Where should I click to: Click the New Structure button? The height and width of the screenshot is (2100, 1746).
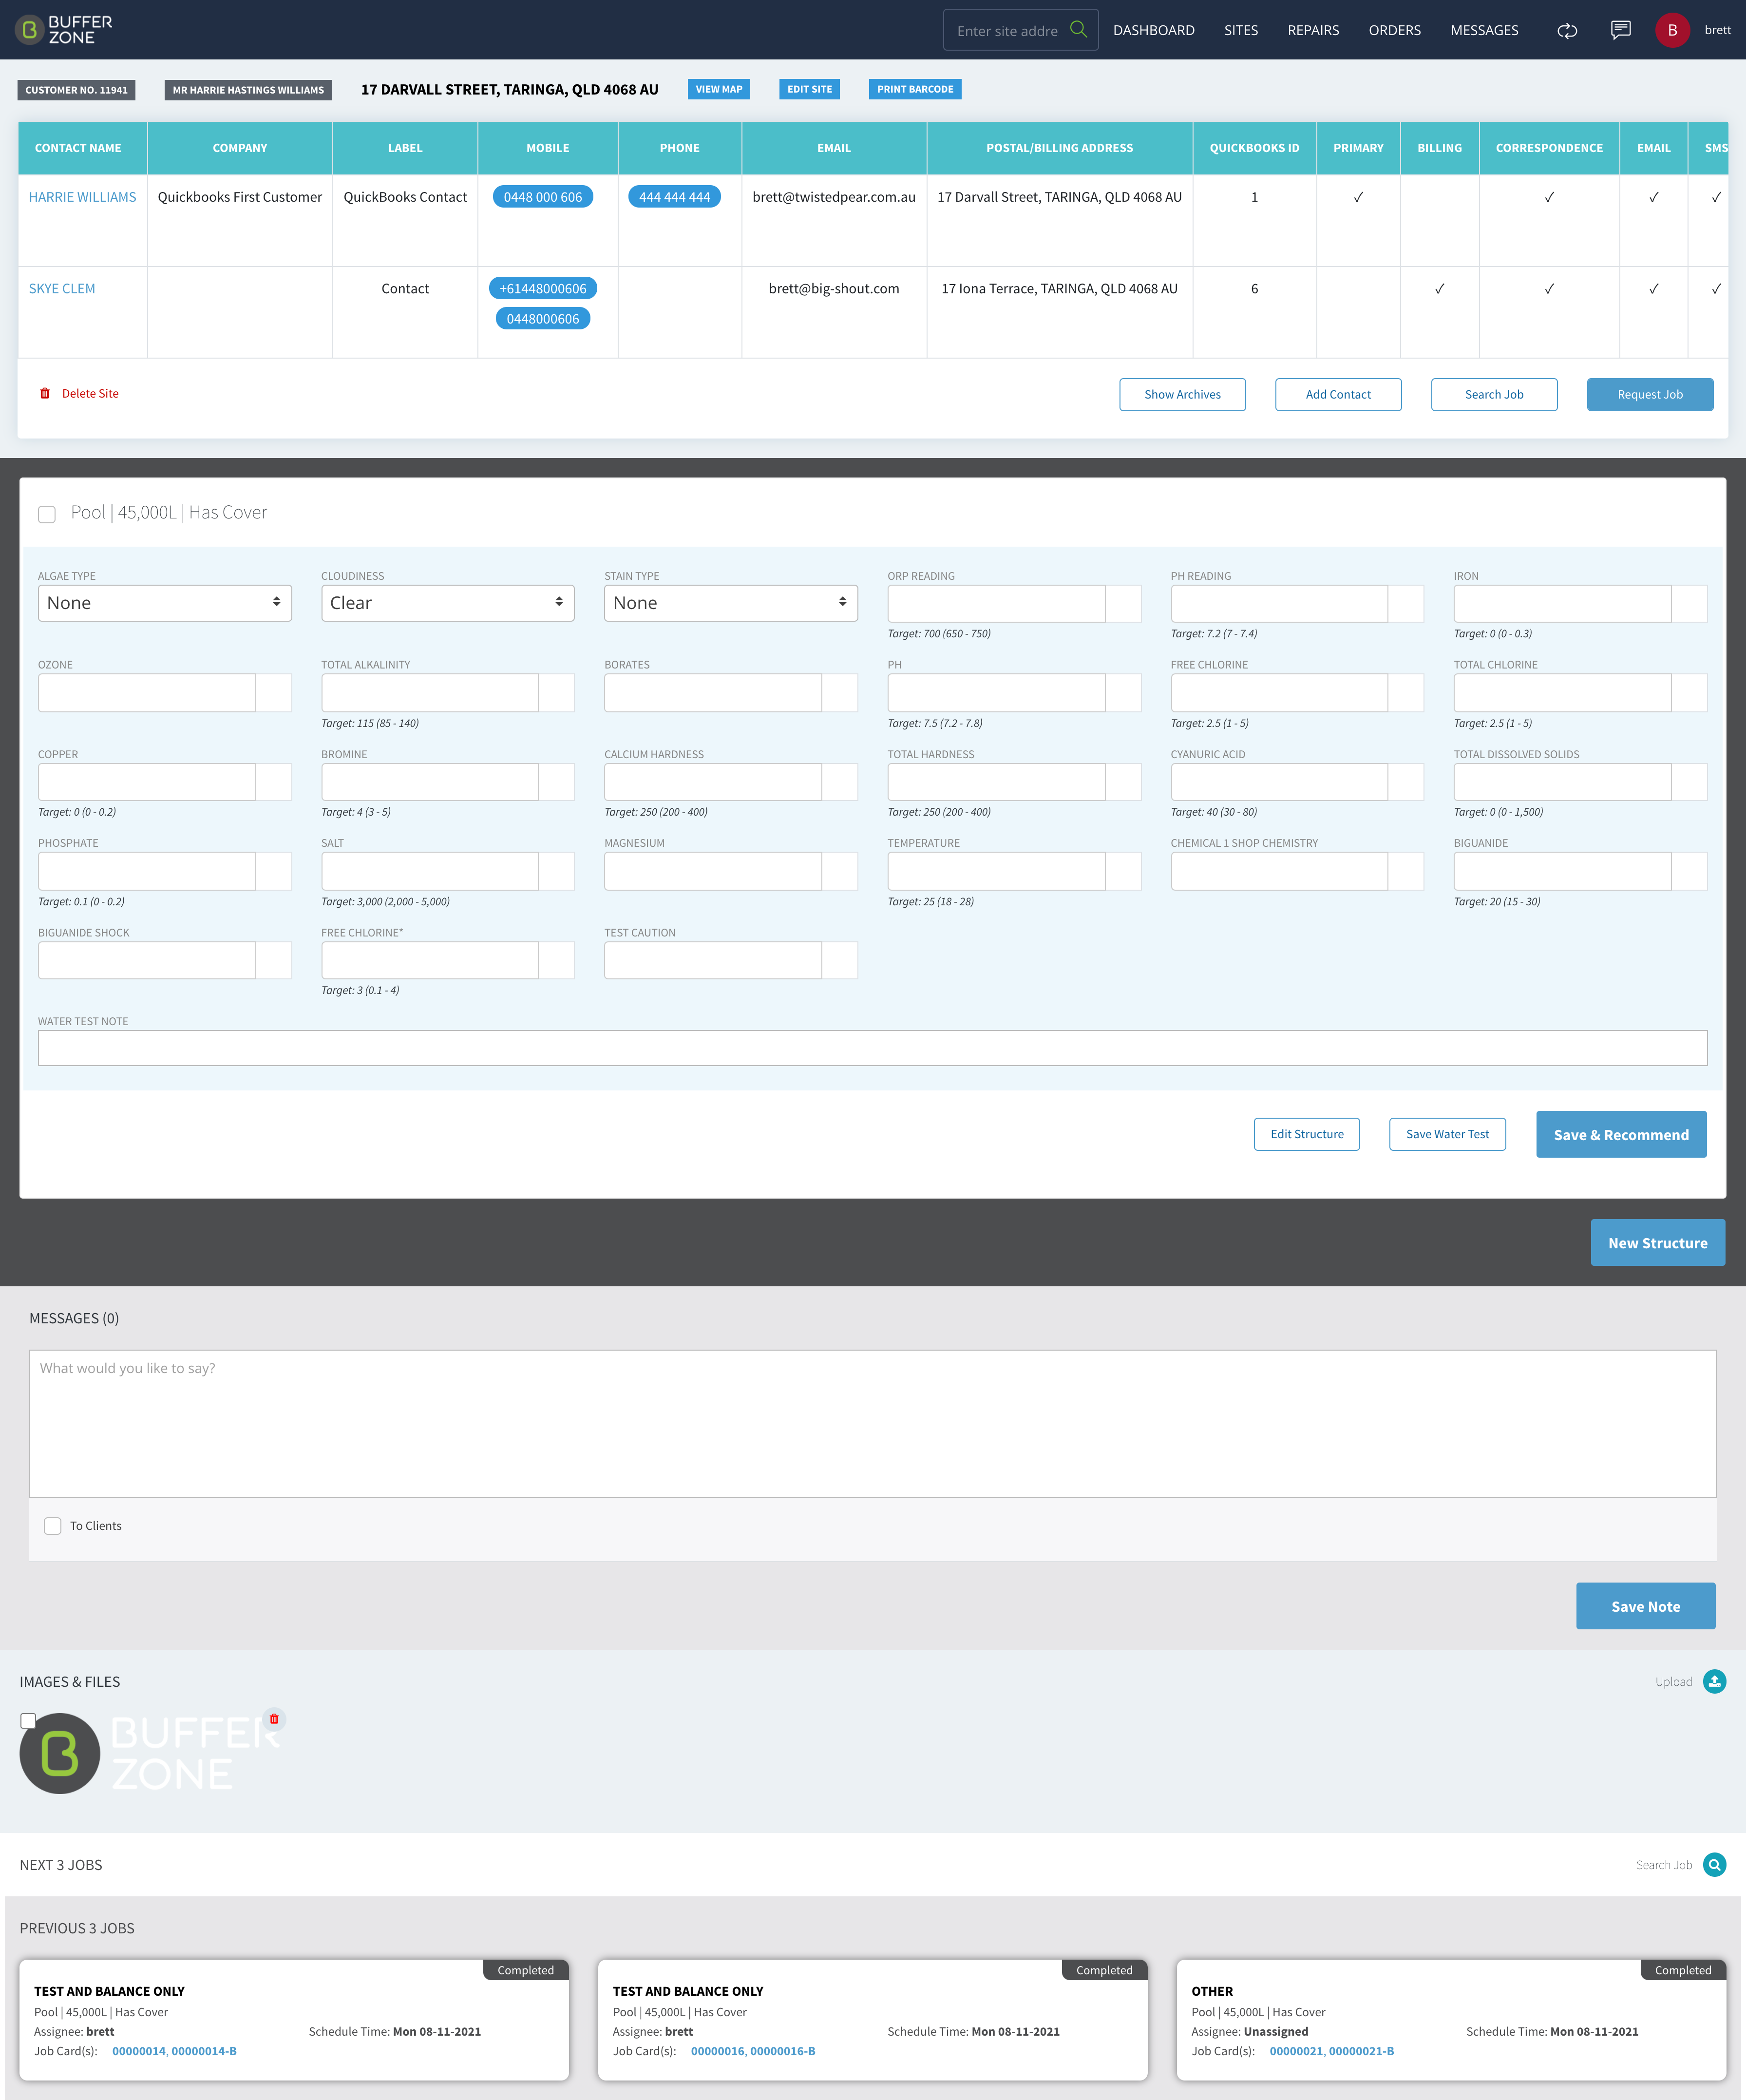1658,1242
